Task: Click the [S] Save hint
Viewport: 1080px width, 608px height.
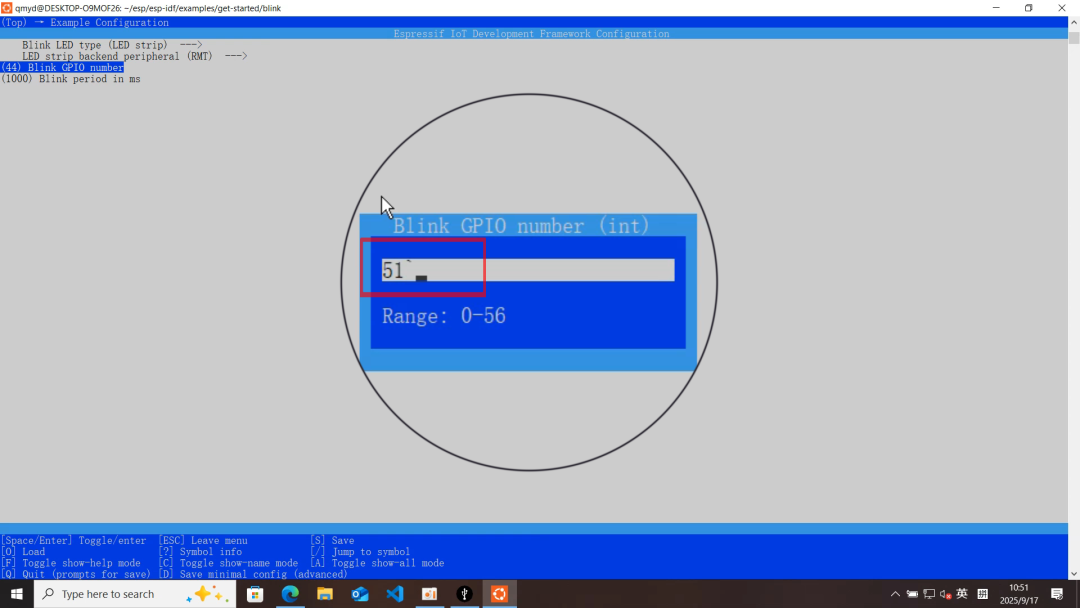Action: (332, 541)
